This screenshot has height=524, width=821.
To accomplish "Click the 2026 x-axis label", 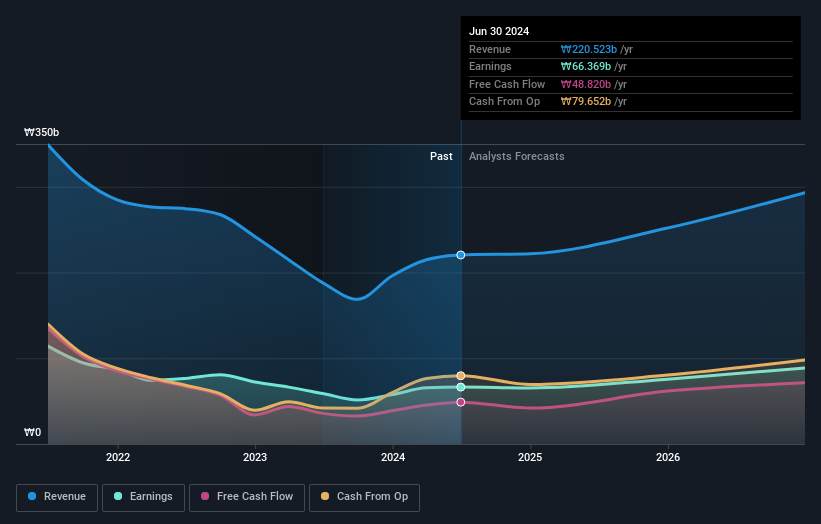I will point(668,457).
